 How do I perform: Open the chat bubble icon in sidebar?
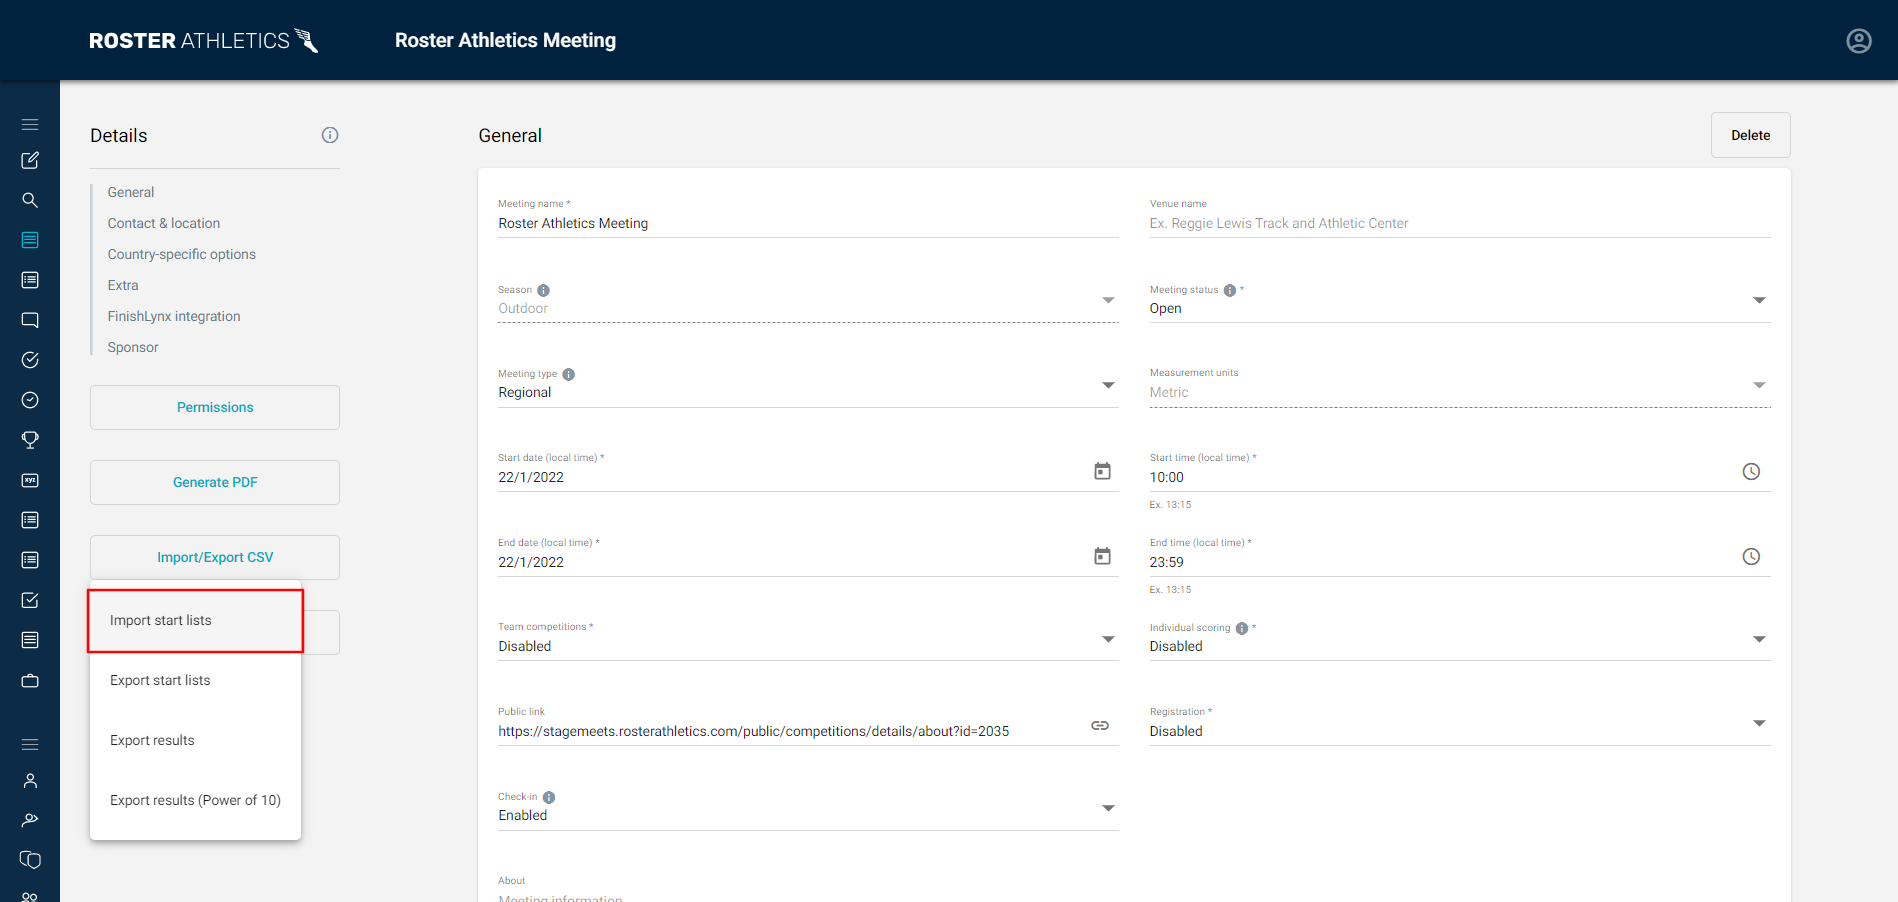(30, 320)
